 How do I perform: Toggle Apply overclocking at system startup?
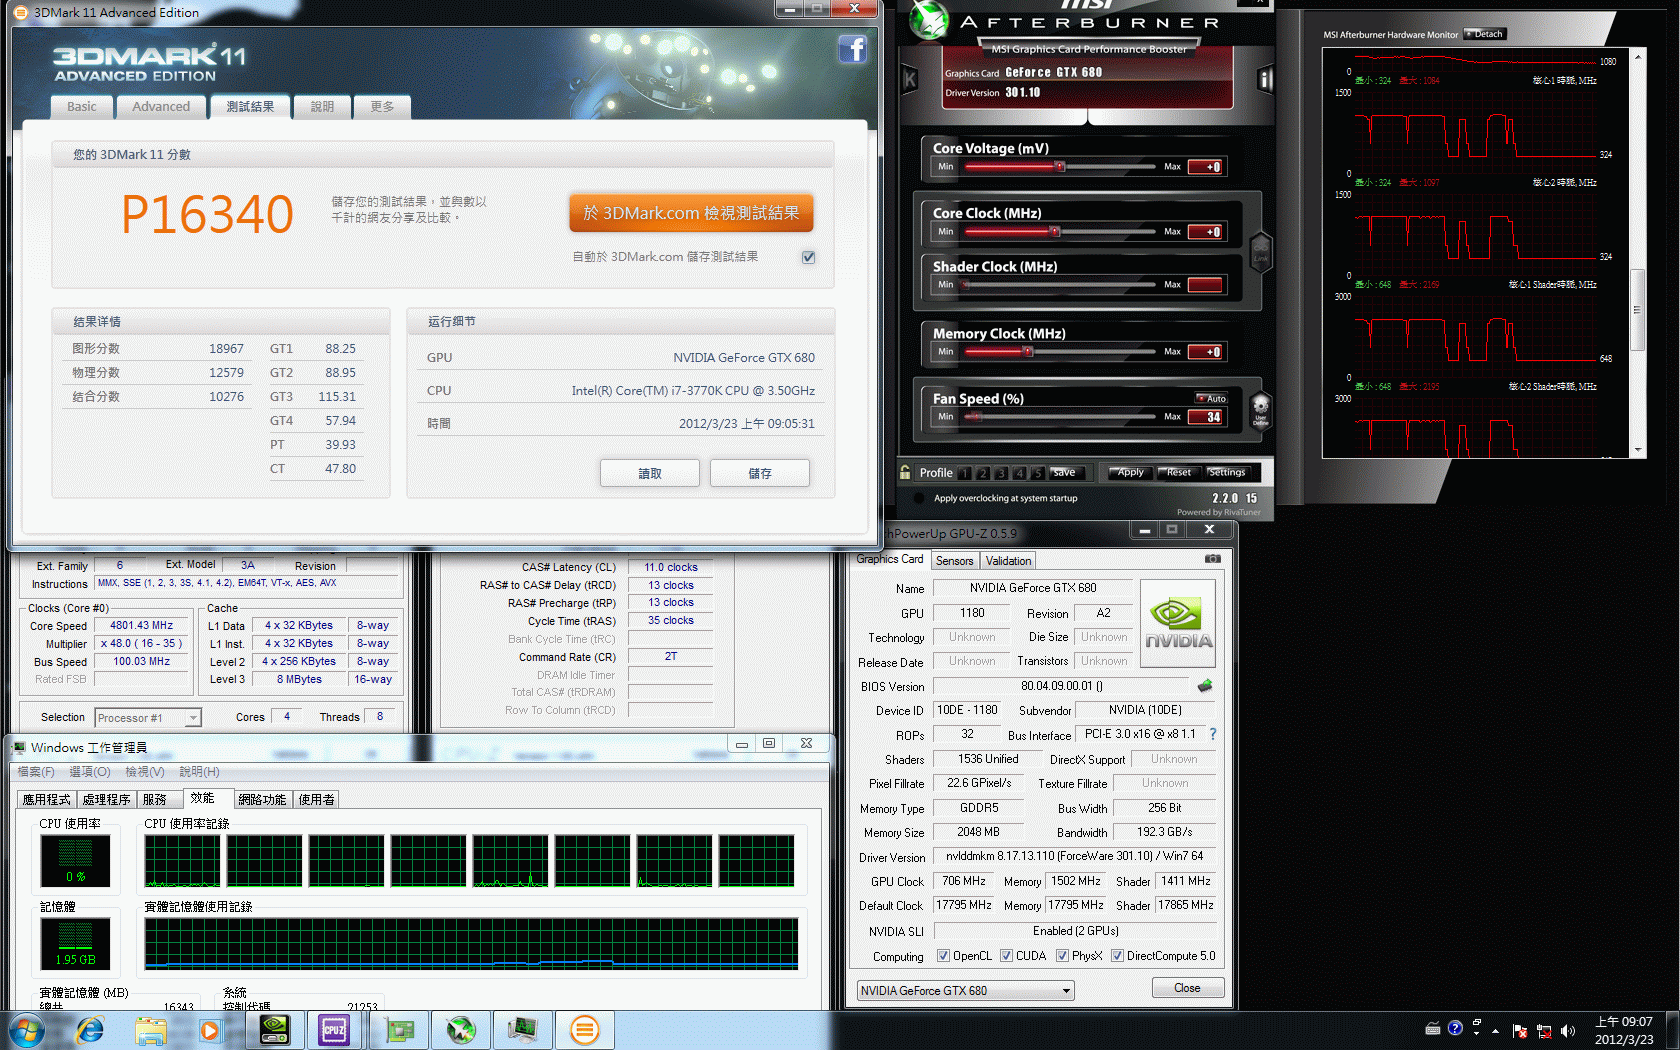click(919, 498)
